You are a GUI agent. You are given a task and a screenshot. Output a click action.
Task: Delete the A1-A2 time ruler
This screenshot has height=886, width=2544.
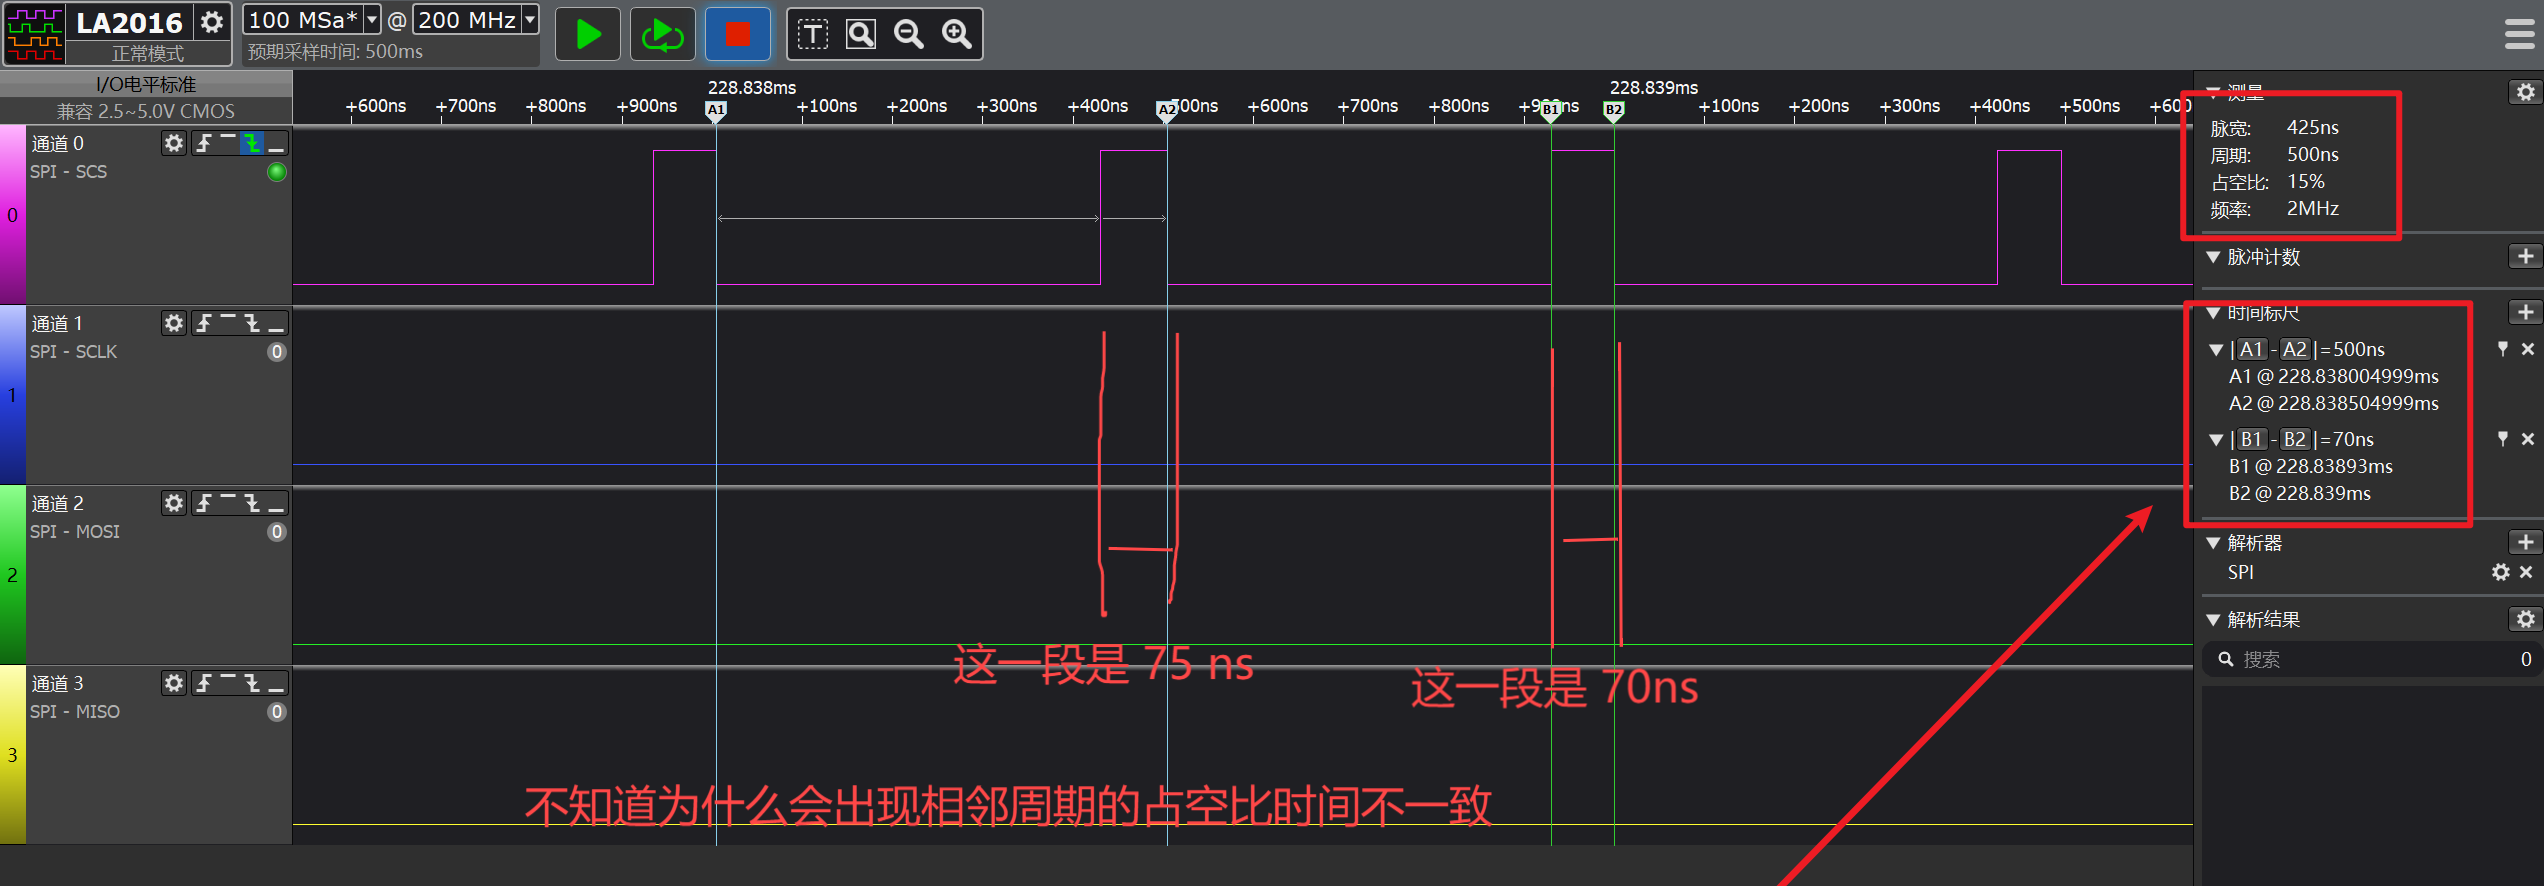tap(2527, 349)
